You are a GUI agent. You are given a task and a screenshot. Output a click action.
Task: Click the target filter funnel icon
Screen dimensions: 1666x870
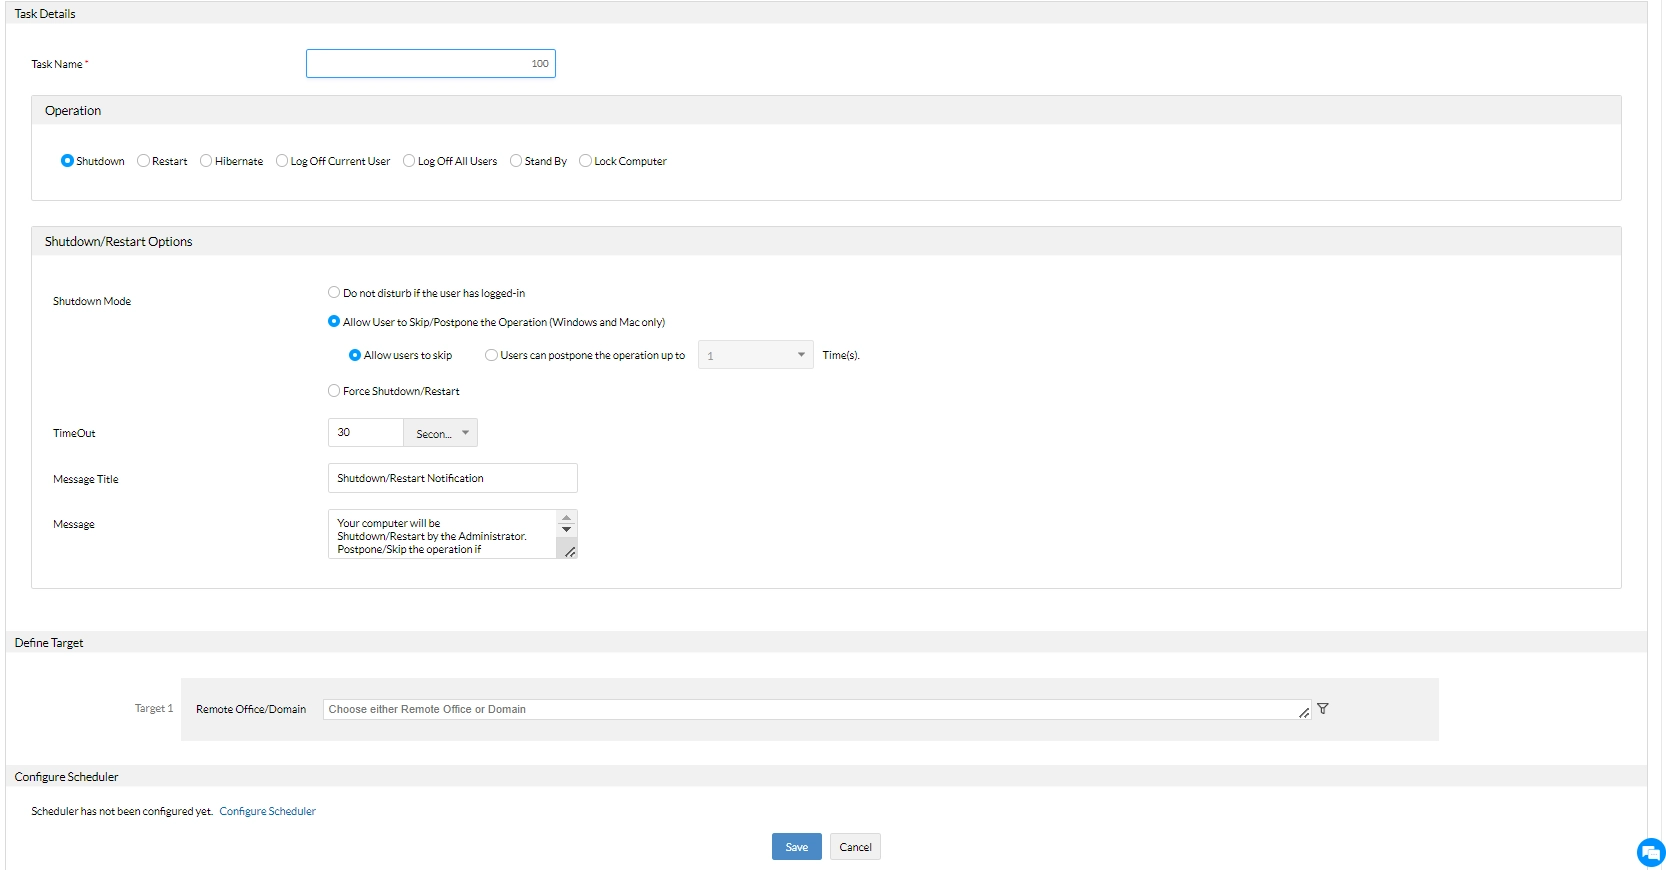(x=1323, y=709)
